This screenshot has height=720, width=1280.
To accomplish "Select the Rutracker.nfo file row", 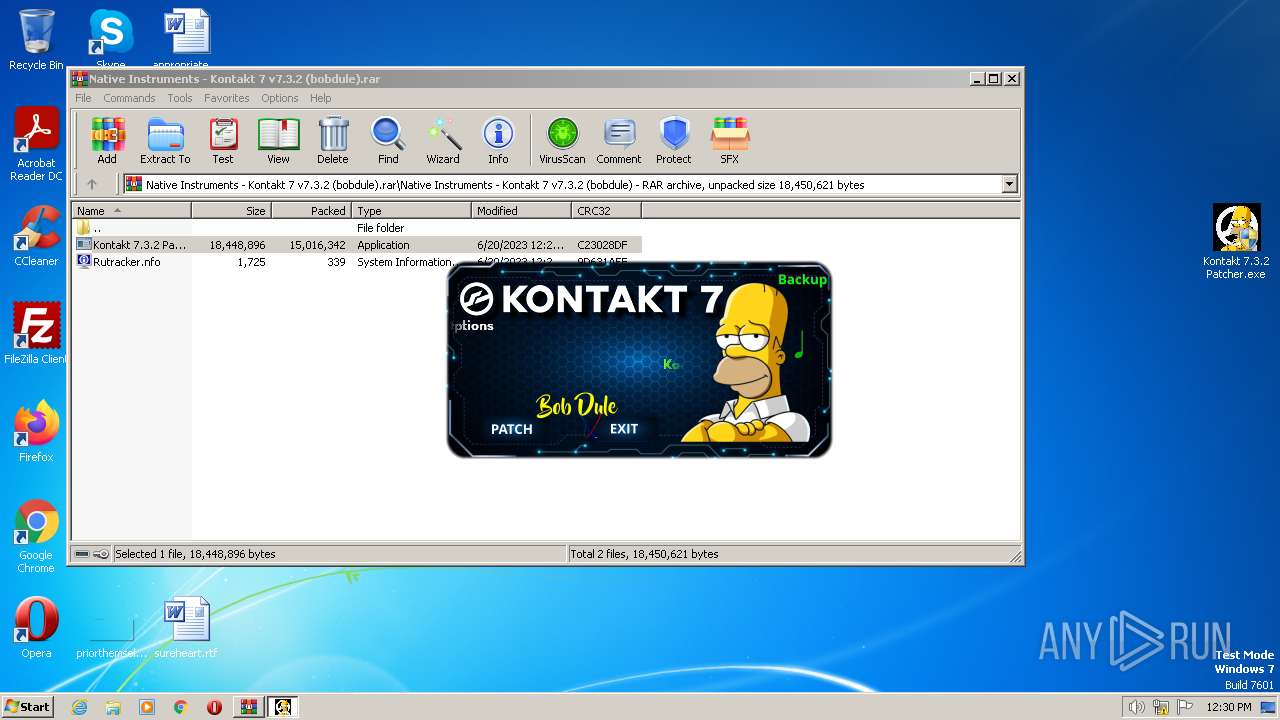I will 356,262.
